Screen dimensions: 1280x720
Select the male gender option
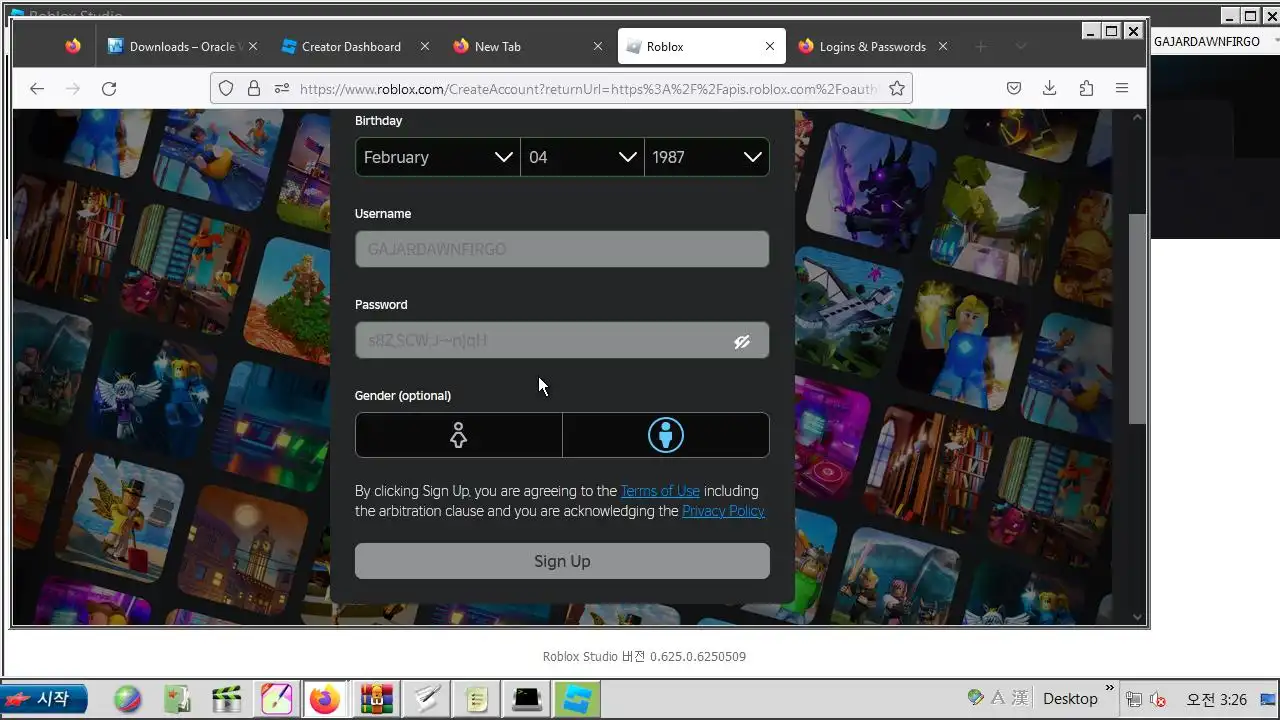point(666,435)
